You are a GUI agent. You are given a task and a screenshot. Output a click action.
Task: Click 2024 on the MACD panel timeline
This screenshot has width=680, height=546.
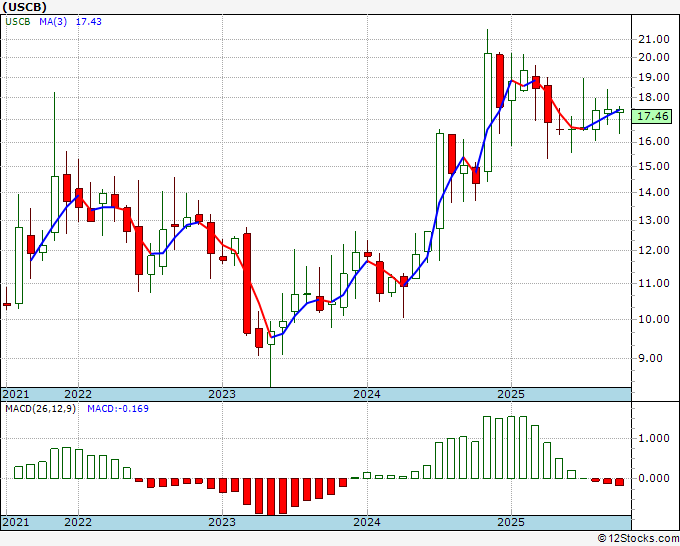[366, 522]
